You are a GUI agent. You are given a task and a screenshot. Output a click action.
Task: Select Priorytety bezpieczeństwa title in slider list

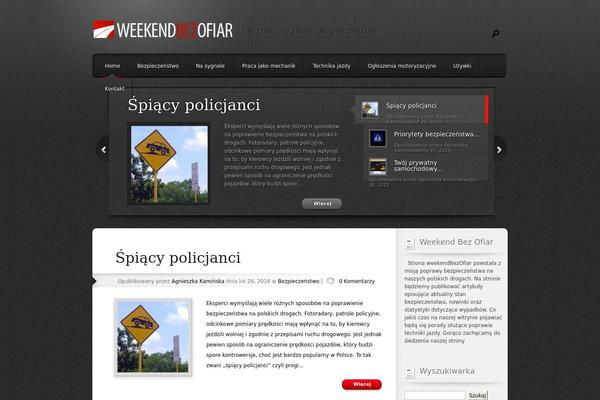436,134
